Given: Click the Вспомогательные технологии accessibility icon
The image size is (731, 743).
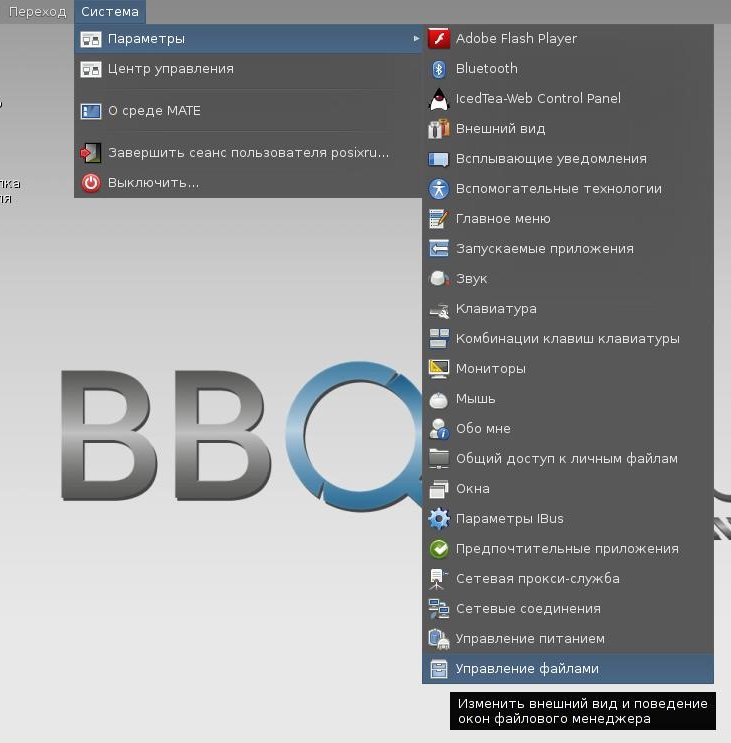Looking at the screenshot, I should (439, 189).
